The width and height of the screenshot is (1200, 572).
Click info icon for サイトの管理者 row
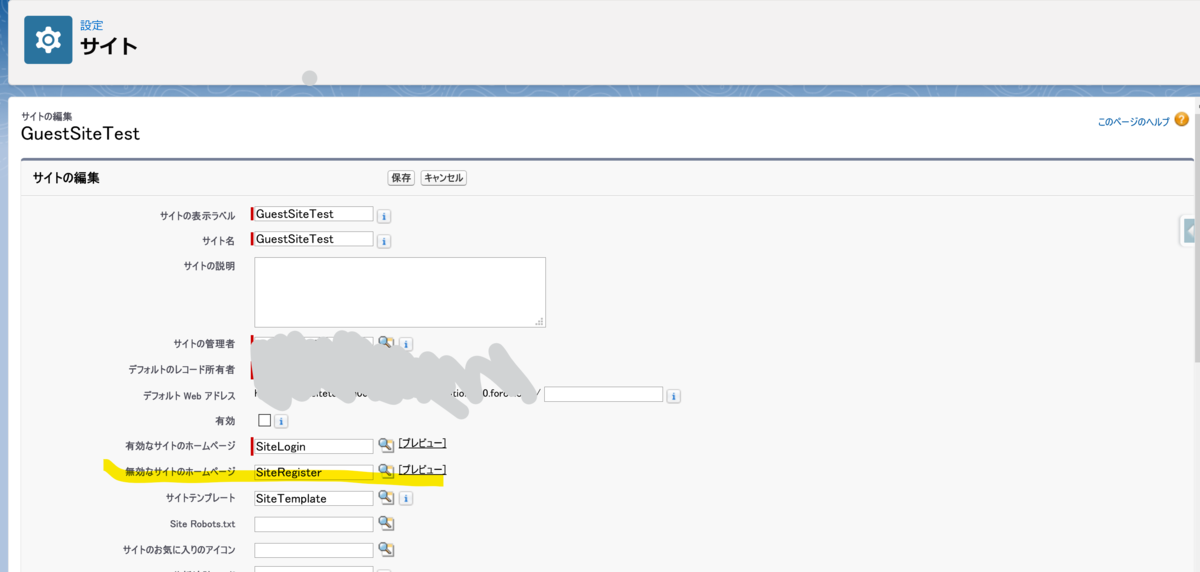click(406, 345)
